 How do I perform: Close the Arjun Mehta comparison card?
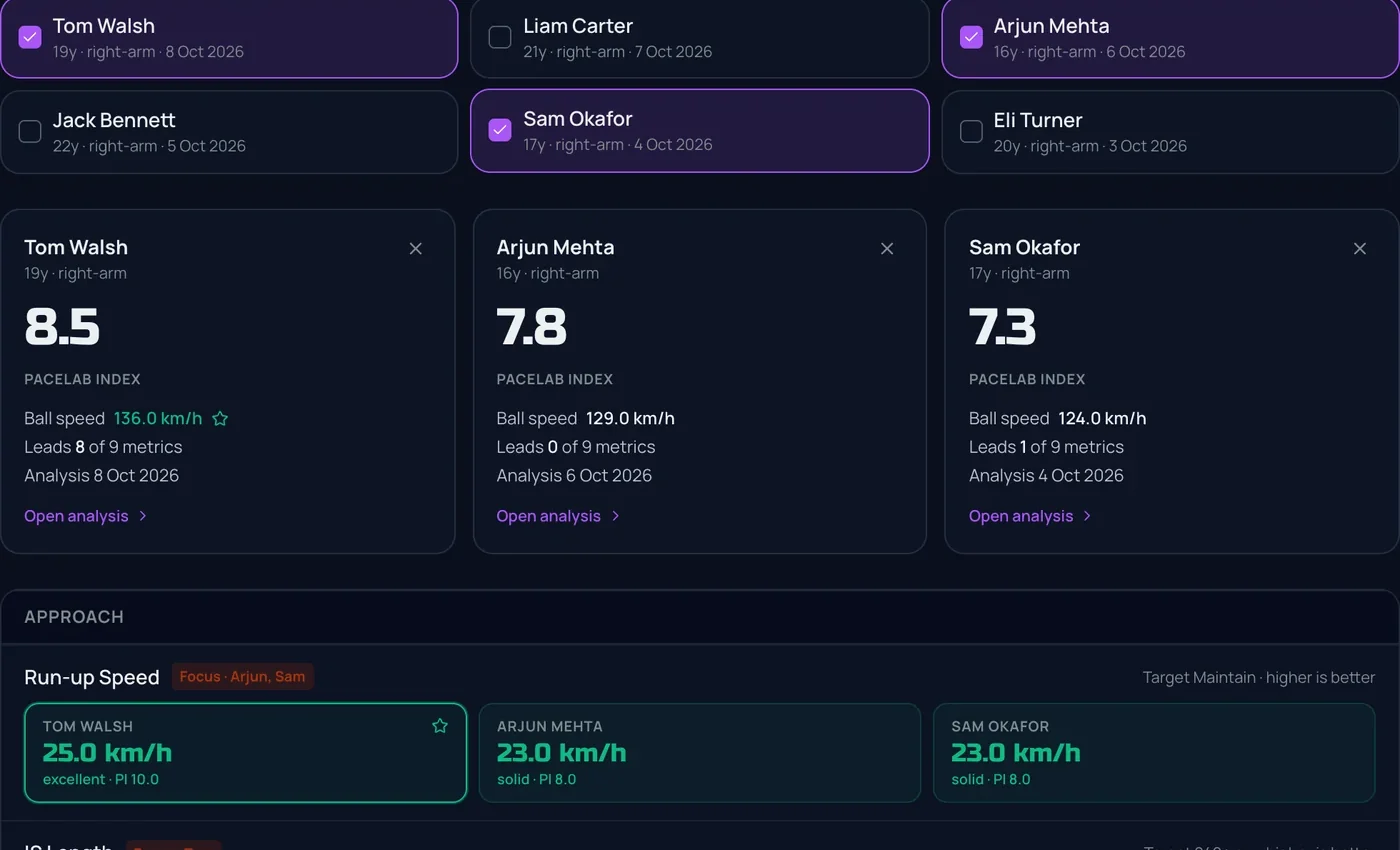(887, 249)
